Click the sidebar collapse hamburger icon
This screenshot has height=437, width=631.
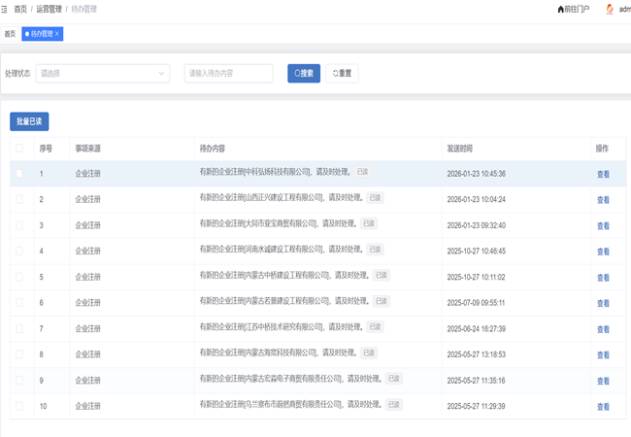click(5, 9)
